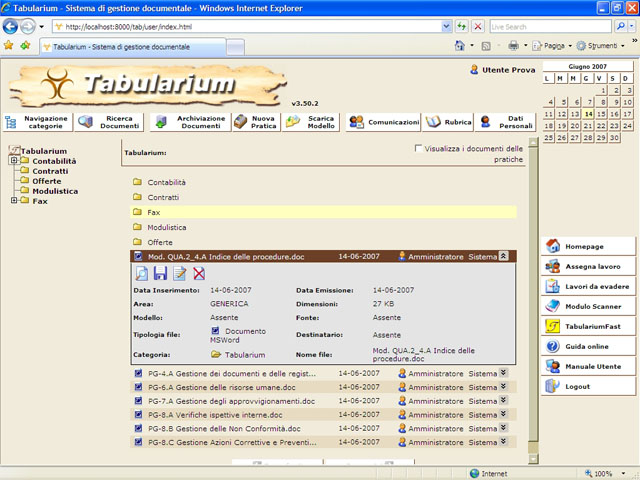This screenshot has width=640, height=480.
Task: Collapse Mod. QUA.2_4.A document details
Action: click(x=504, y=256)
